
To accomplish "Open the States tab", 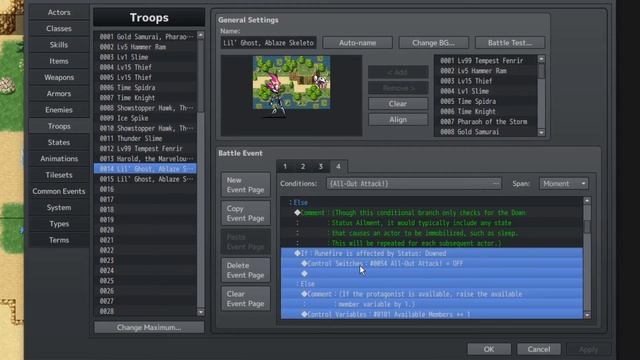I will pos(59,142).
